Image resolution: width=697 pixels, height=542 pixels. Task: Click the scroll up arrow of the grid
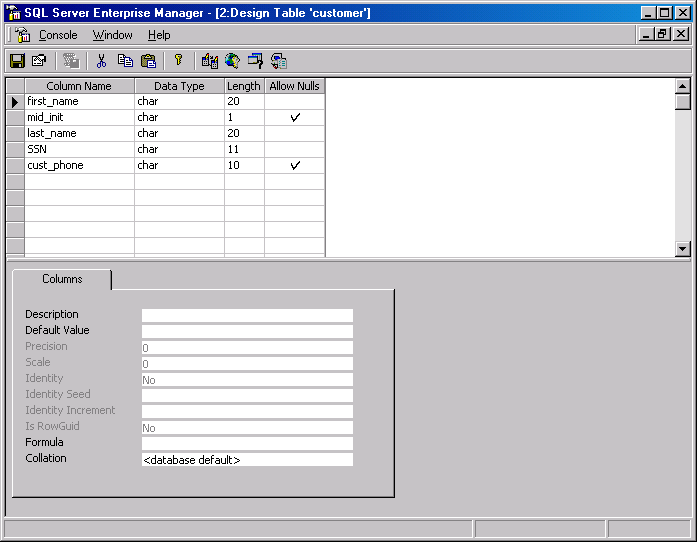(x=683, y=86)
